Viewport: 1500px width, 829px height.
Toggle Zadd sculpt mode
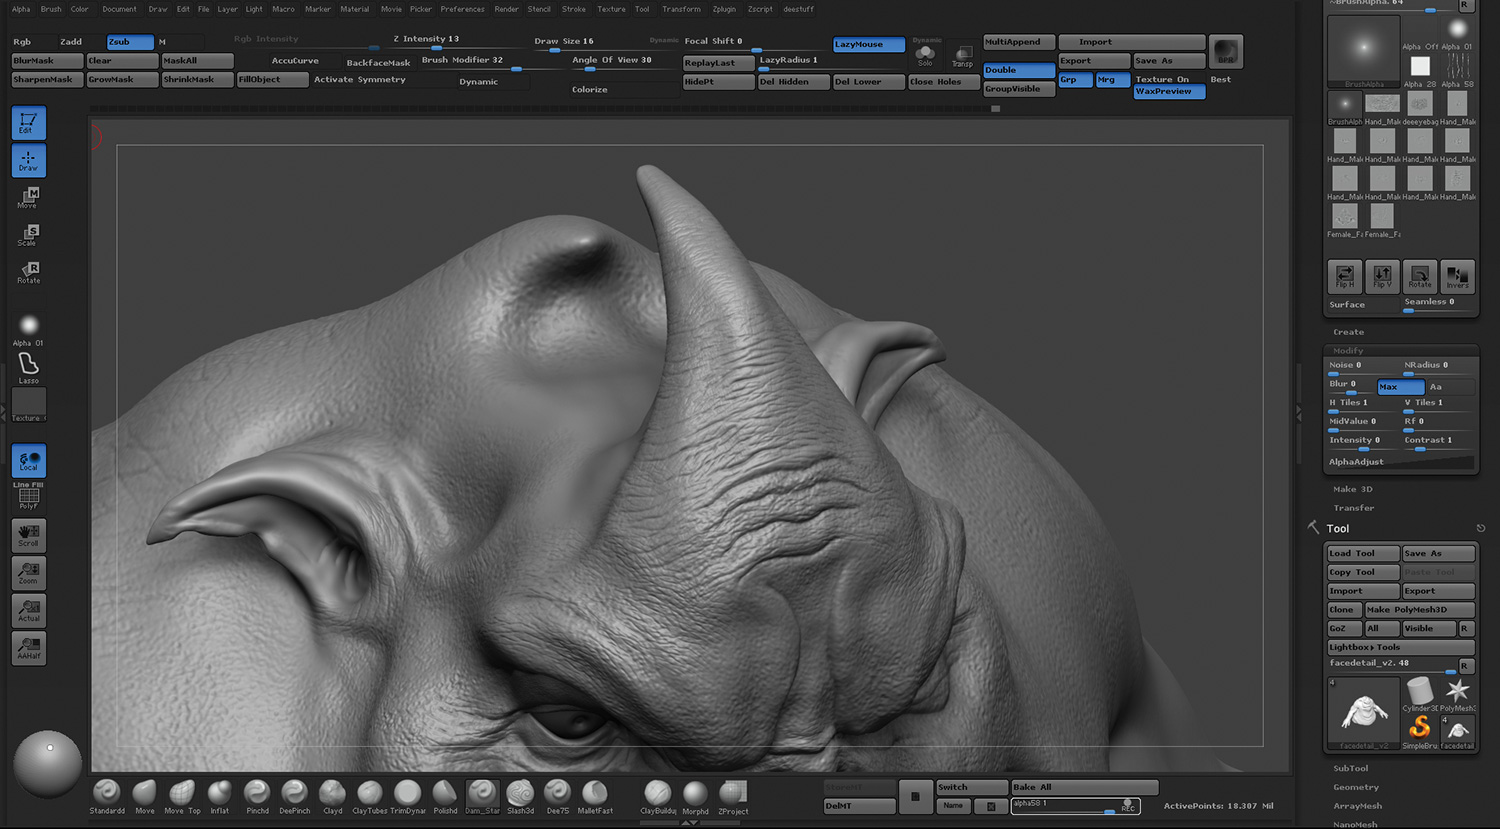pos(71,42)
